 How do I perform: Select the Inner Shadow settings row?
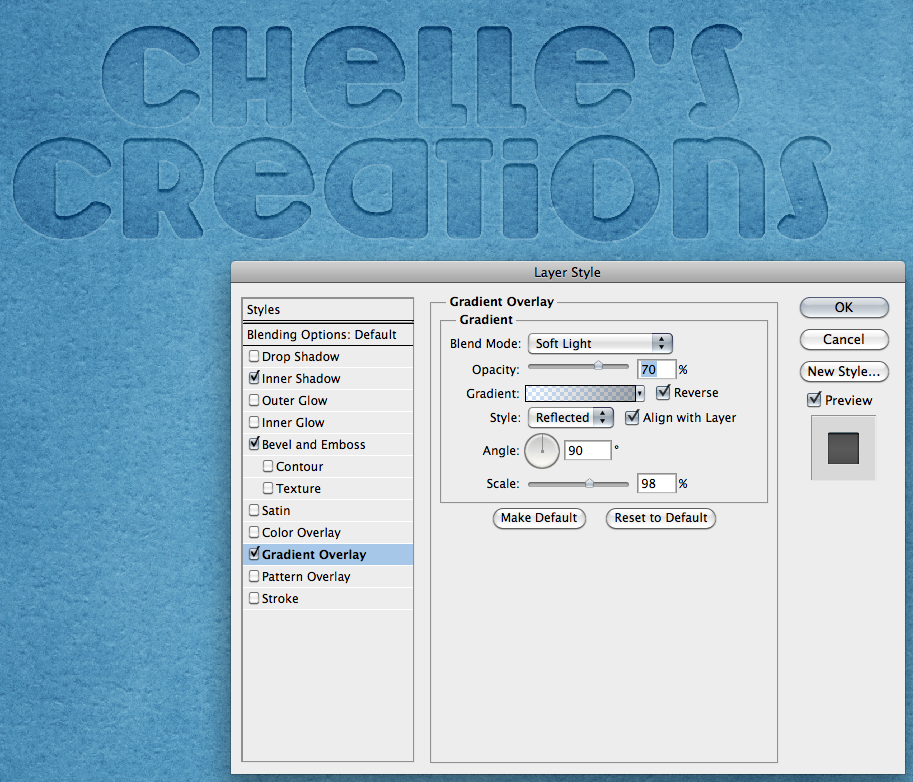pos(328,378)
